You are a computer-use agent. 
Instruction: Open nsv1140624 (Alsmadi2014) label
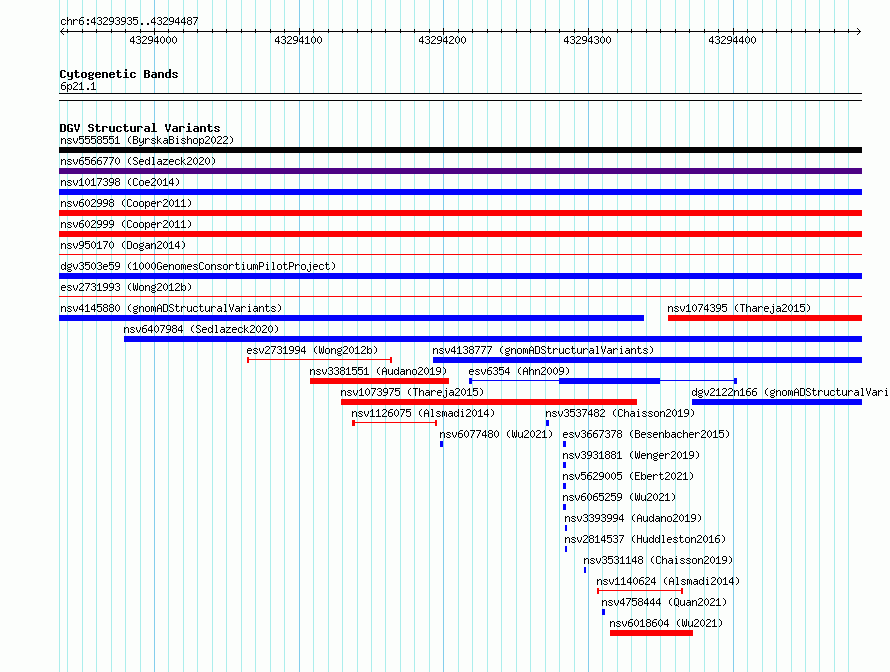pyautogui.click(x=668, y=581)
